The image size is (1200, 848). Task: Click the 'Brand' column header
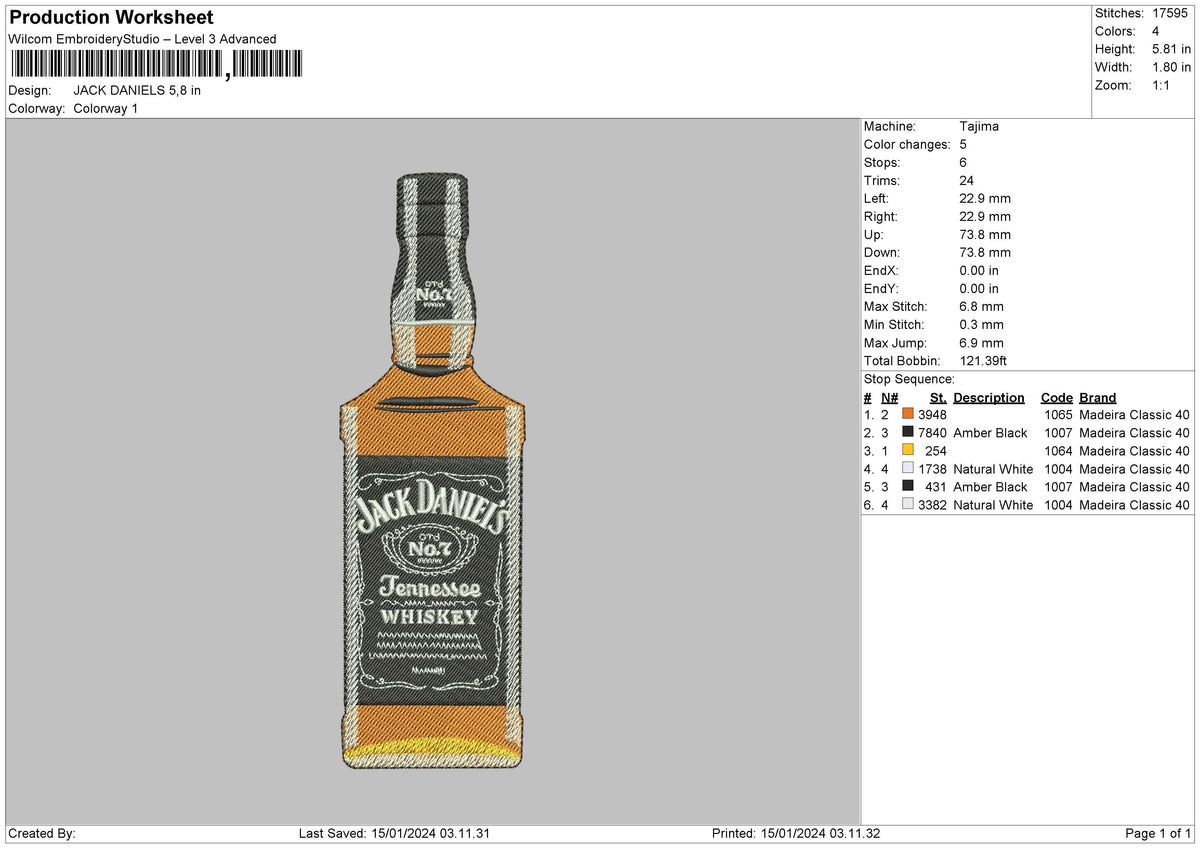(1098, 397)
